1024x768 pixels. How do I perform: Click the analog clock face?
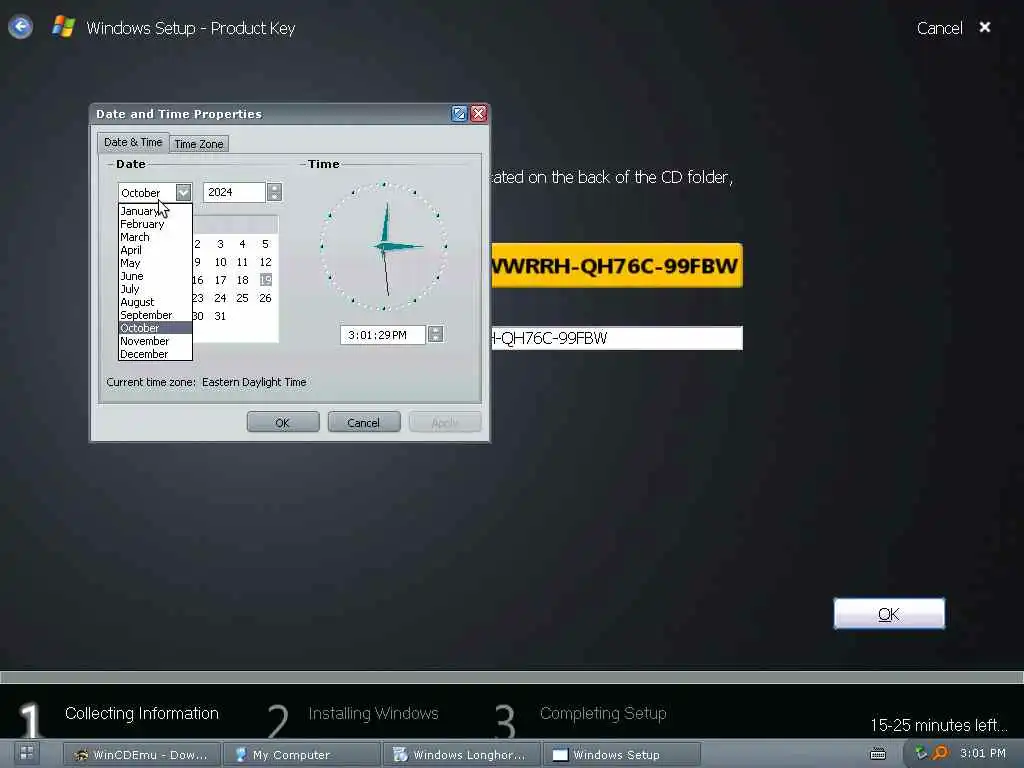coord(384,246)
